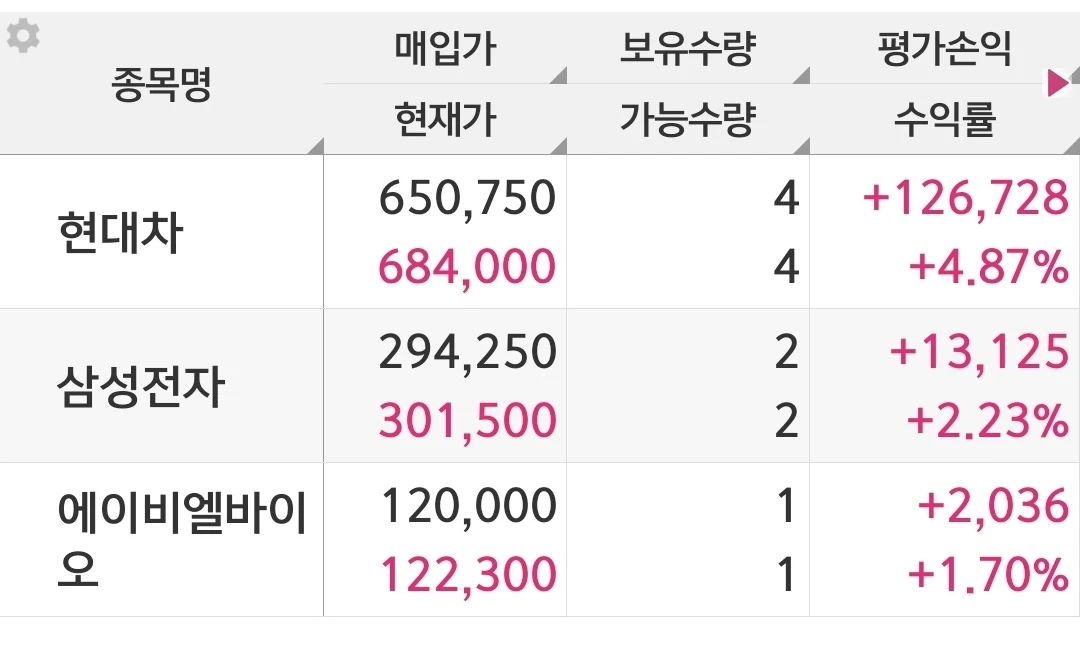Tap 에이비엘바이오 return rate +1.70%
The height and width of the screenshot is (658, 1080).
point(988,575)
